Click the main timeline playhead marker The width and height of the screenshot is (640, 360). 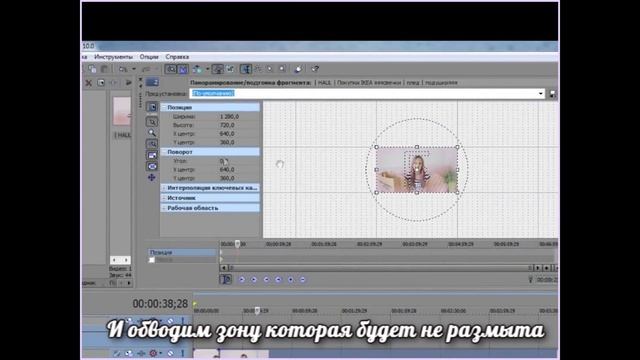pyautogui.click(x=257, y=311)
